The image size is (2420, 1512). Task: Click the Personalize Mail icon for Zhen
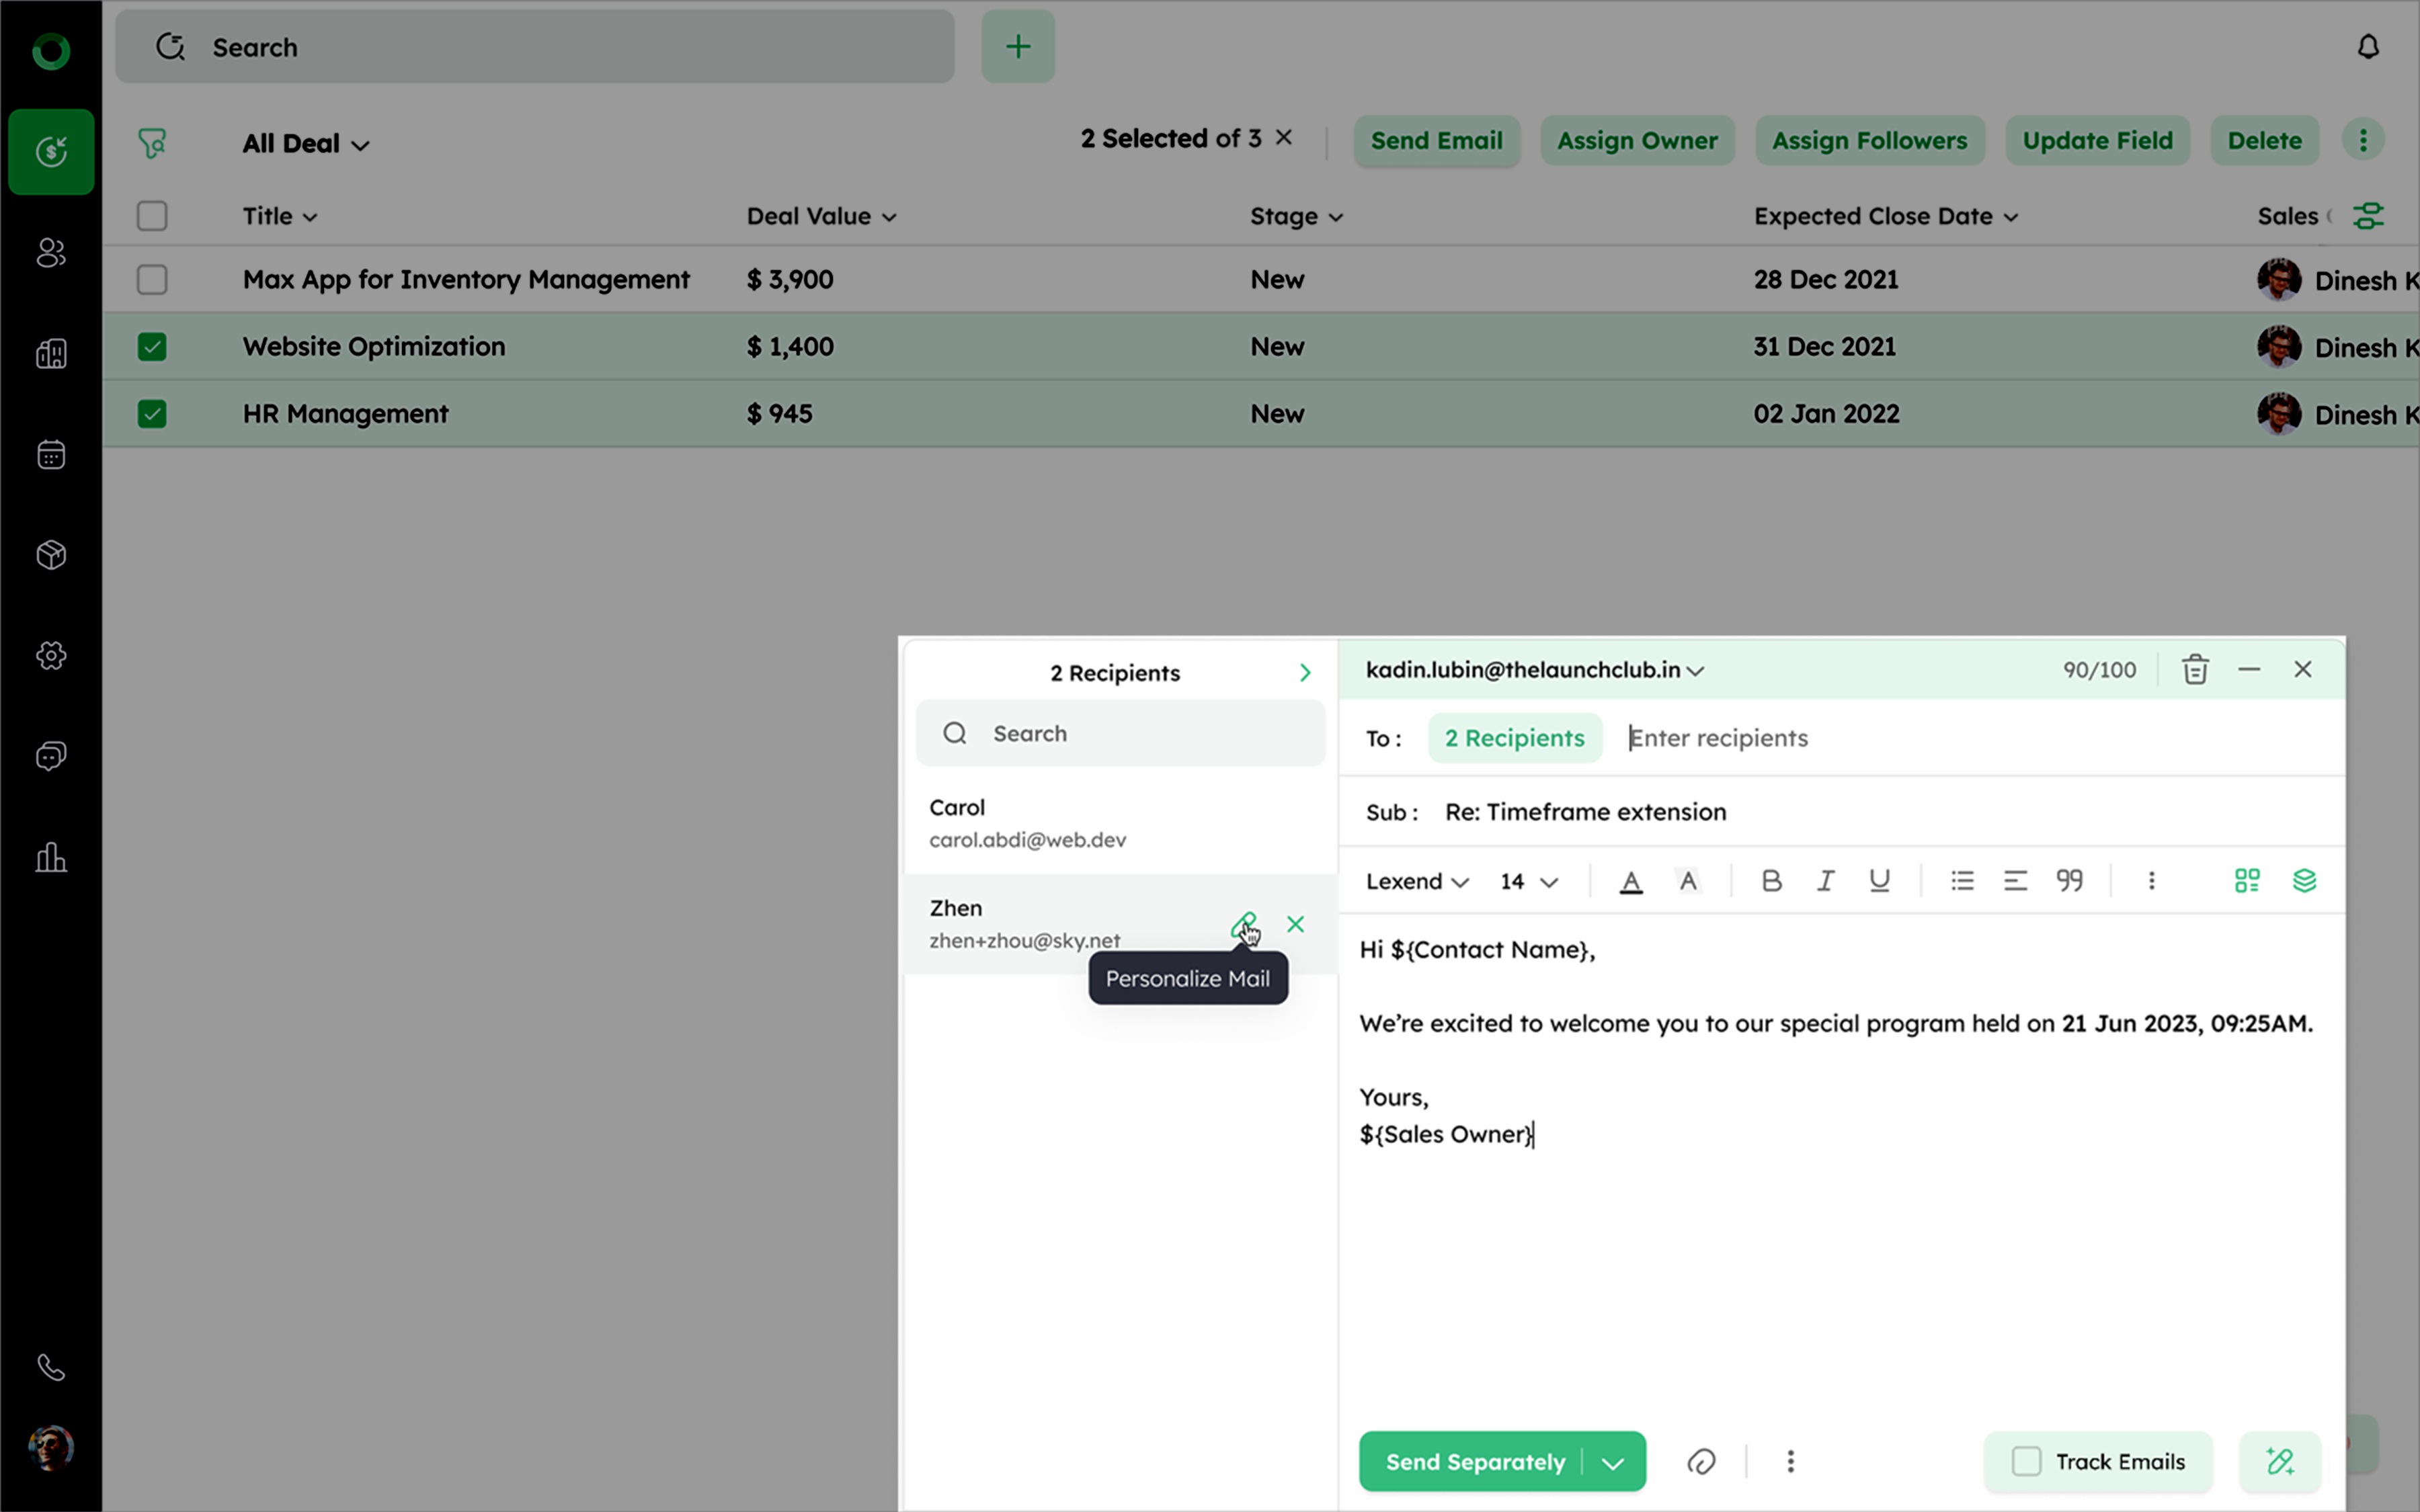(x=1243, y=923)
